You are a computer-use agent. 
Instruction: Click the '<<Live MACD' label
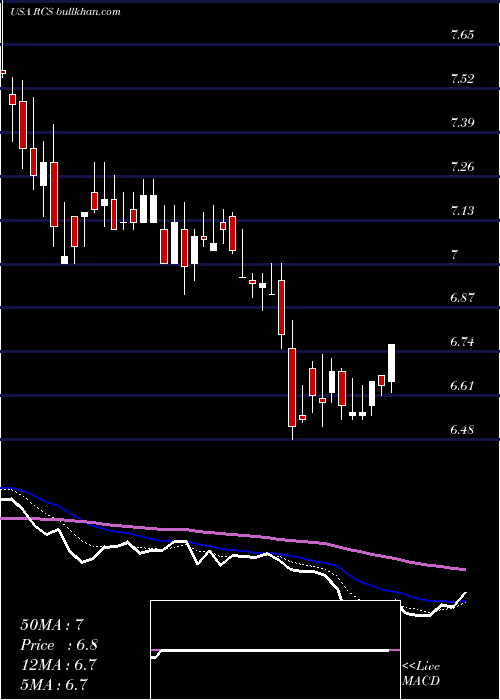(421, 674)
